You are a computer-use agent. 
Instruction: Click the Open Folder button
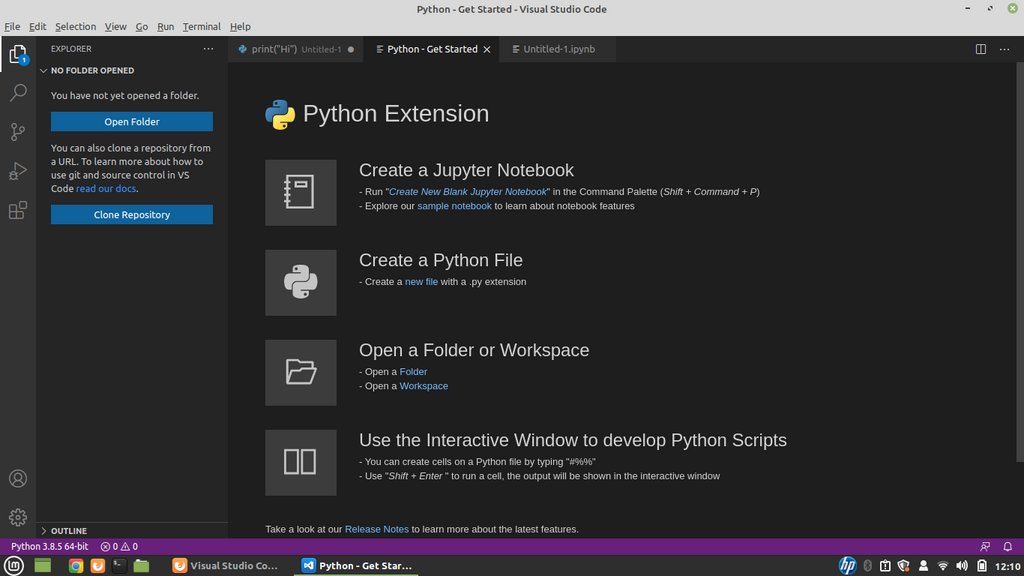[131, 121]
